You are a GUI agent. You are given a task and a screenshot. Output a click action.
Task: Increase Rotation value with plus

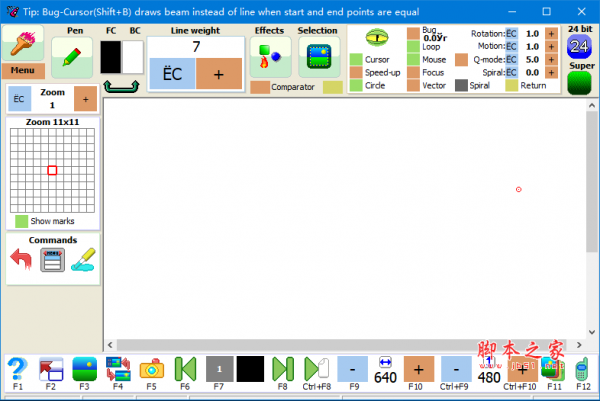pos(551,34)
